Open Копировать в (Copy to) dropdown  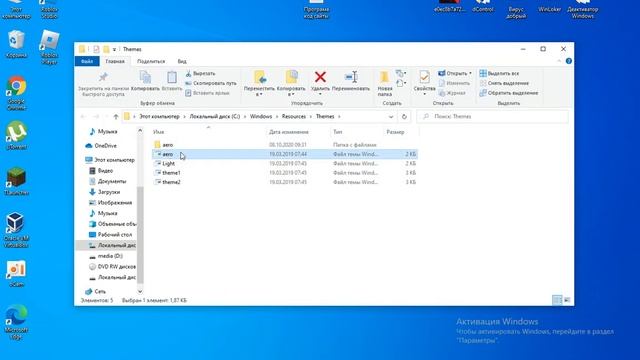(291, 94)
